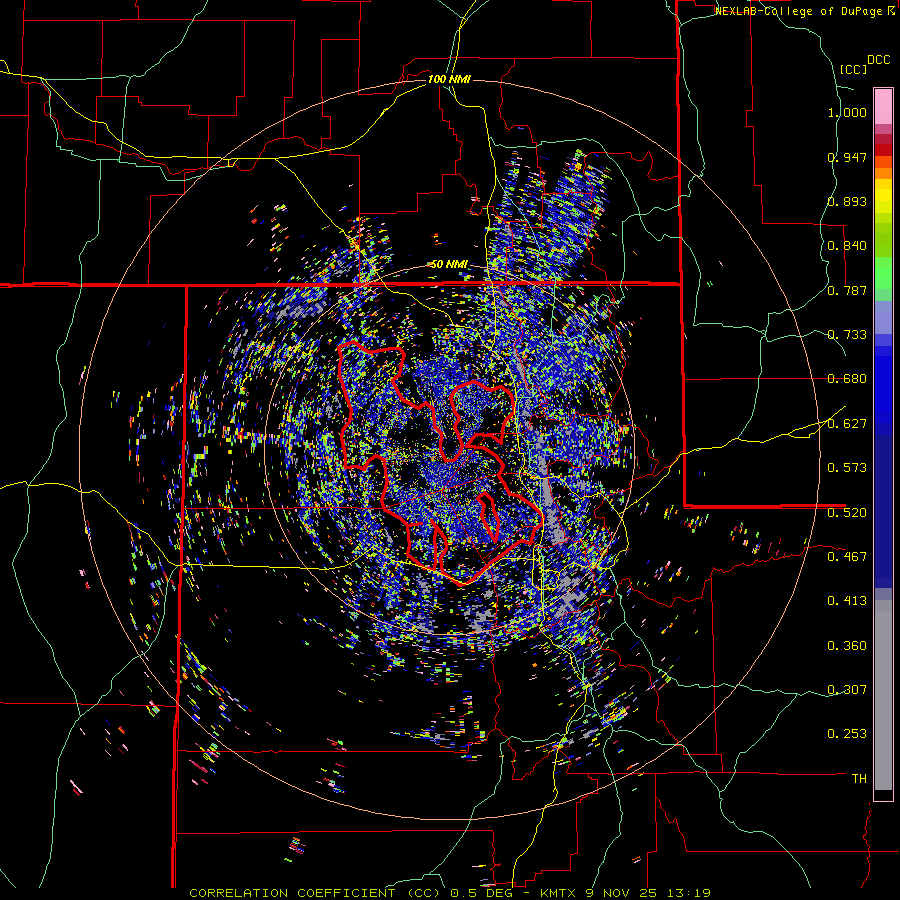Click the 0.467 scale value
900x900 pixels.
click(847, 557)
